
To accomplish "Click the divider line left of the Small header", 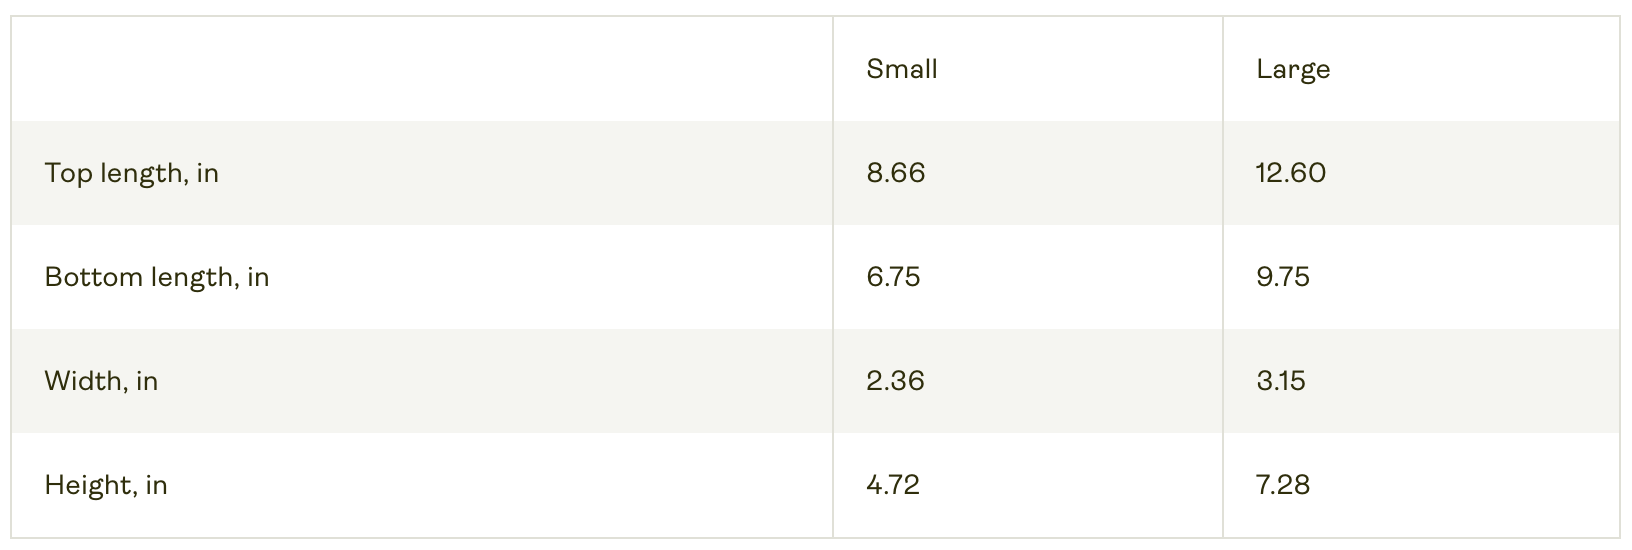I will (833, 69).
